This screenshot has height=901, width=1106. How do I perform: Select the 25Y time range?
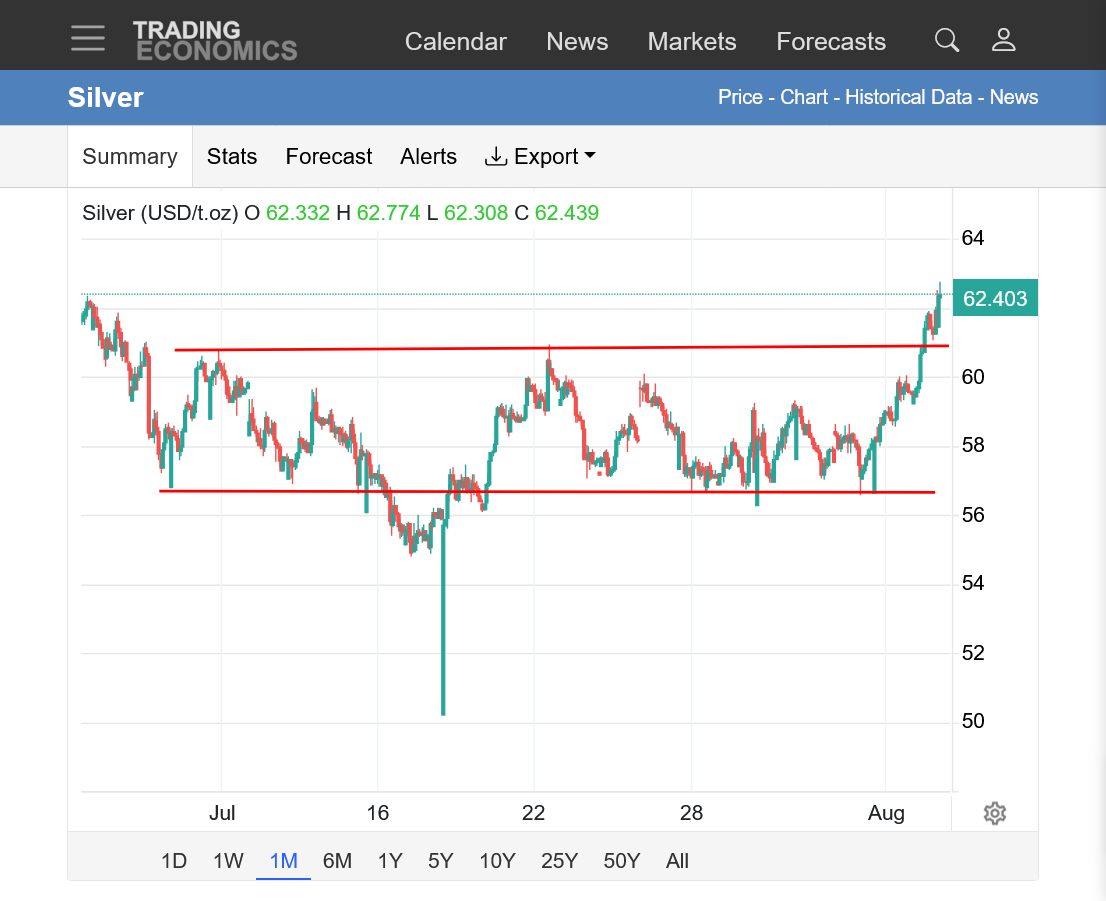pos(559,861)
